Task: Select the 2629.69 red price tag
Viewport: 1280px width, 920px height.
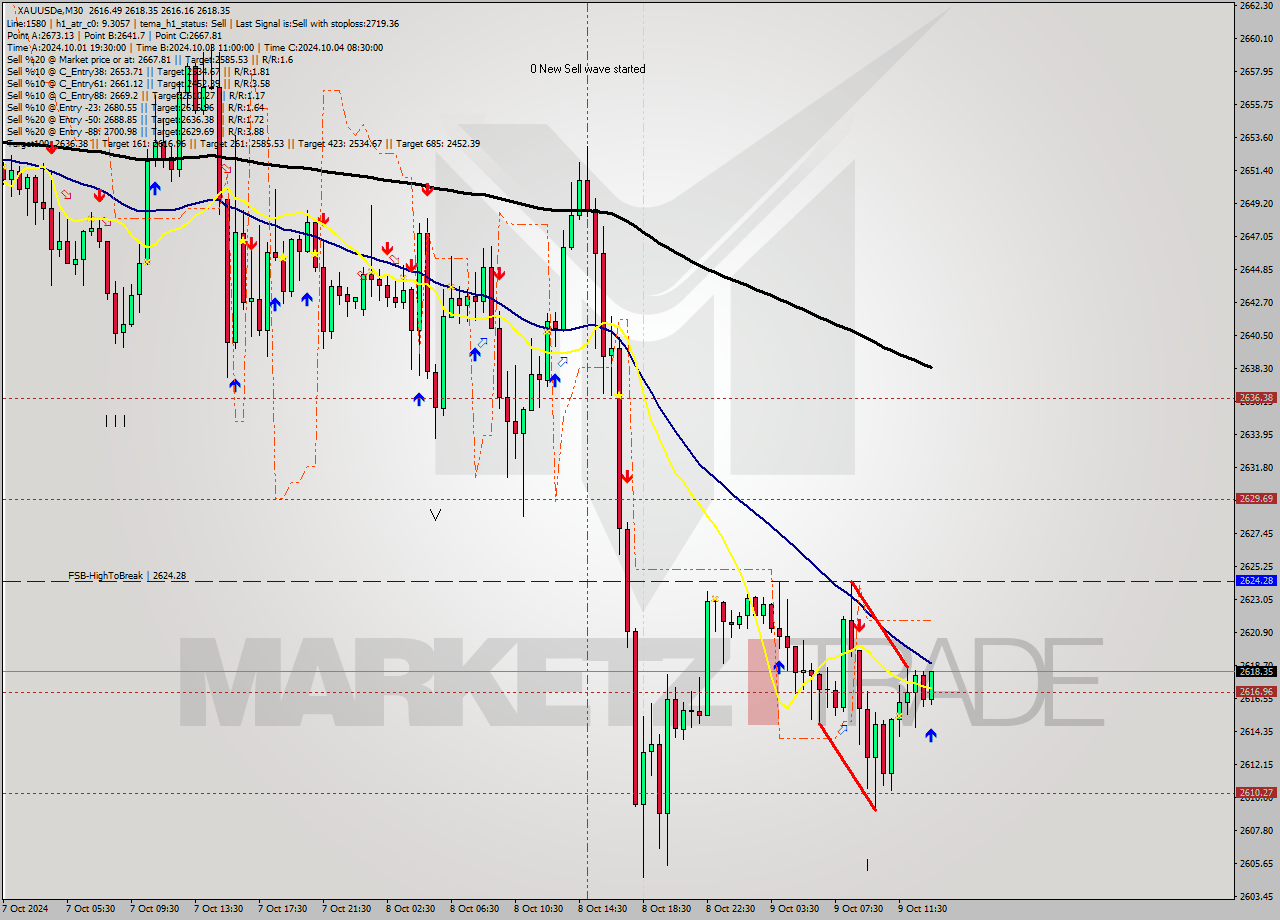Action: pyautogui.click(x=1255, y=499)
